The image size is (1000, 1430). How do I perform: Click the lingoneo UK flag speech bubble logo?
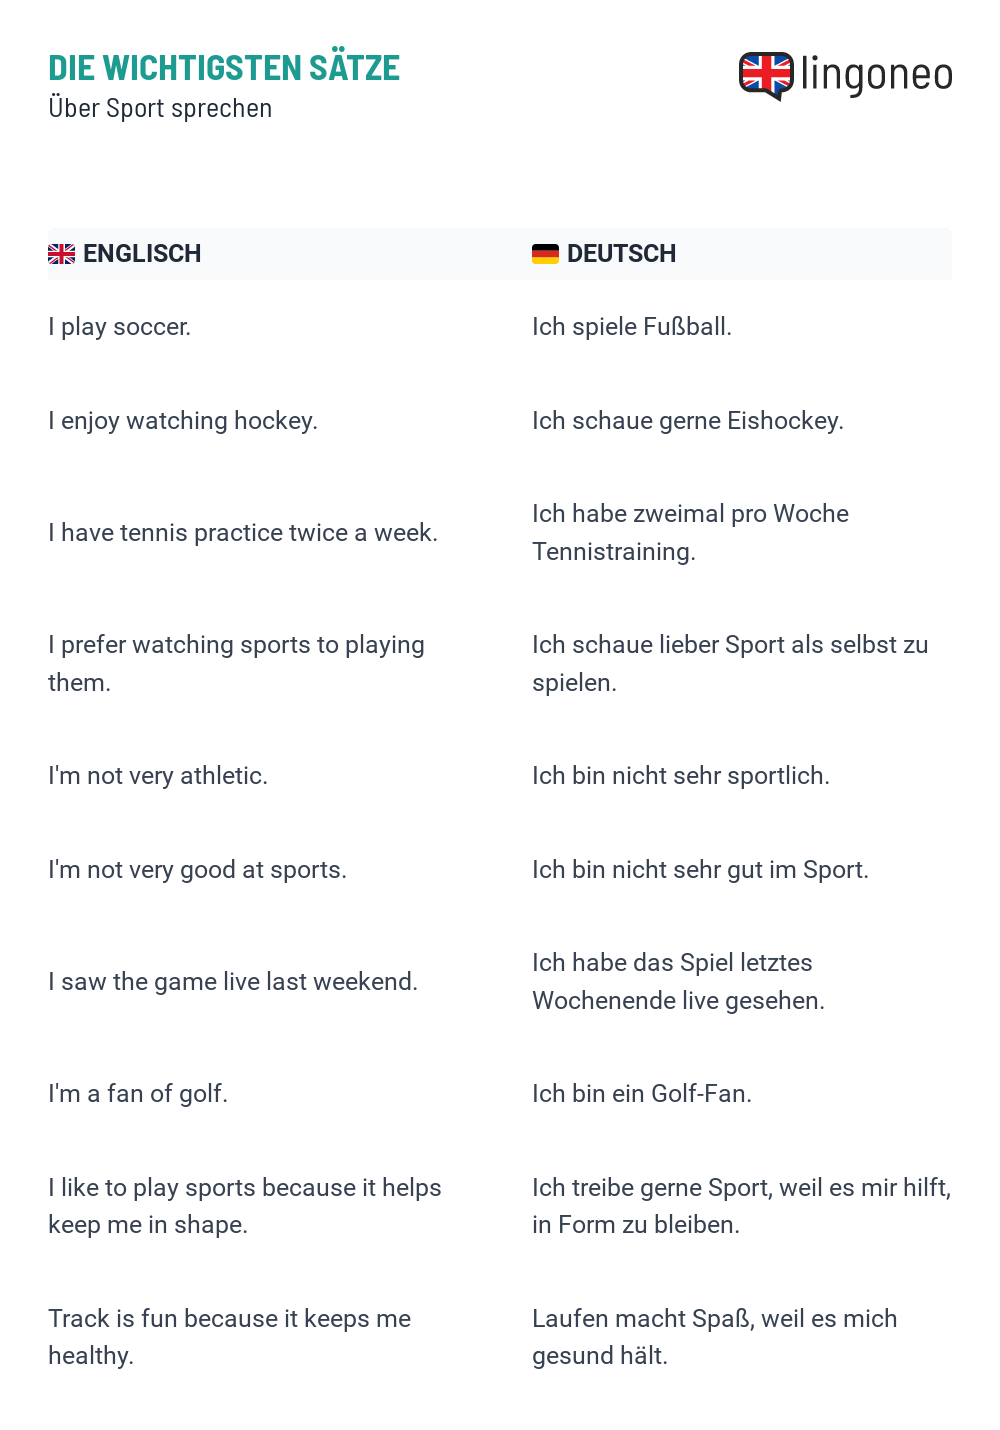[766, 76]
